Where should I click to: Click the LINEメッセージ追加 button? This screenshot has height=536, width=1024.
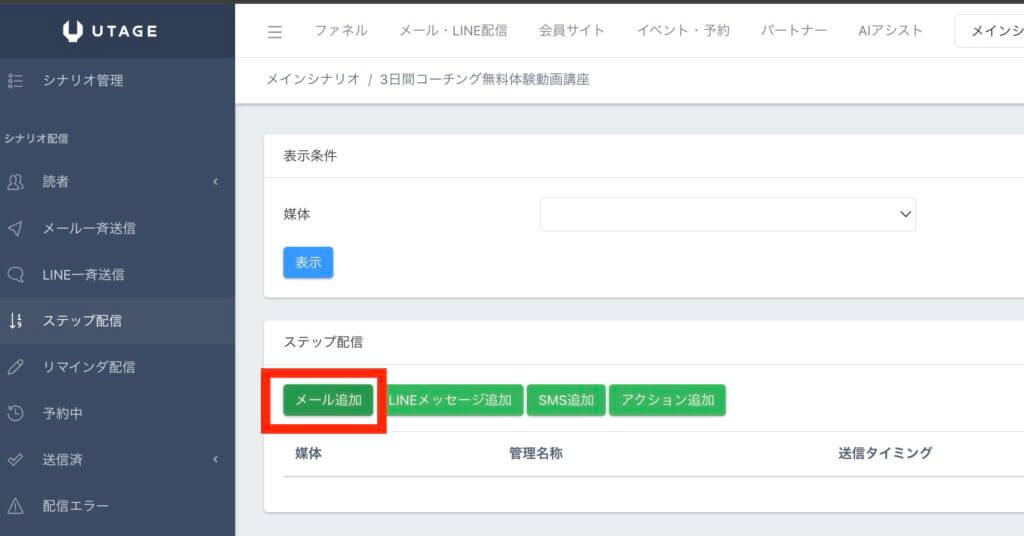(450, 400)
